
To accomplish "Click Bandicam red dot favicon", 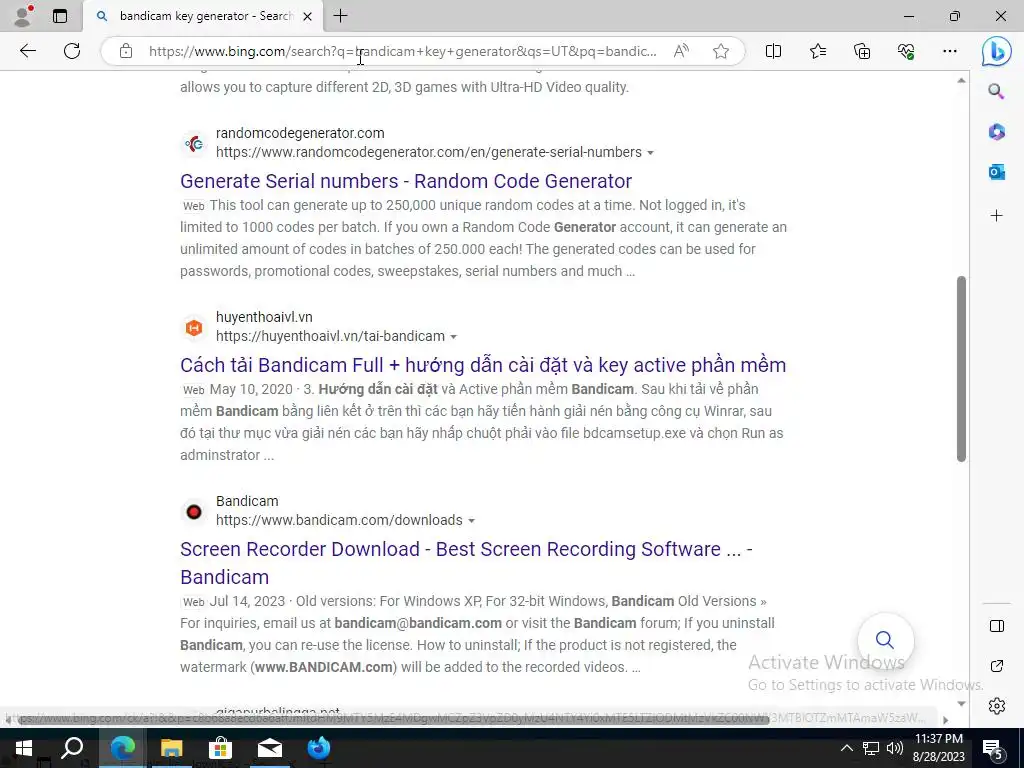I will click(194, 511).
